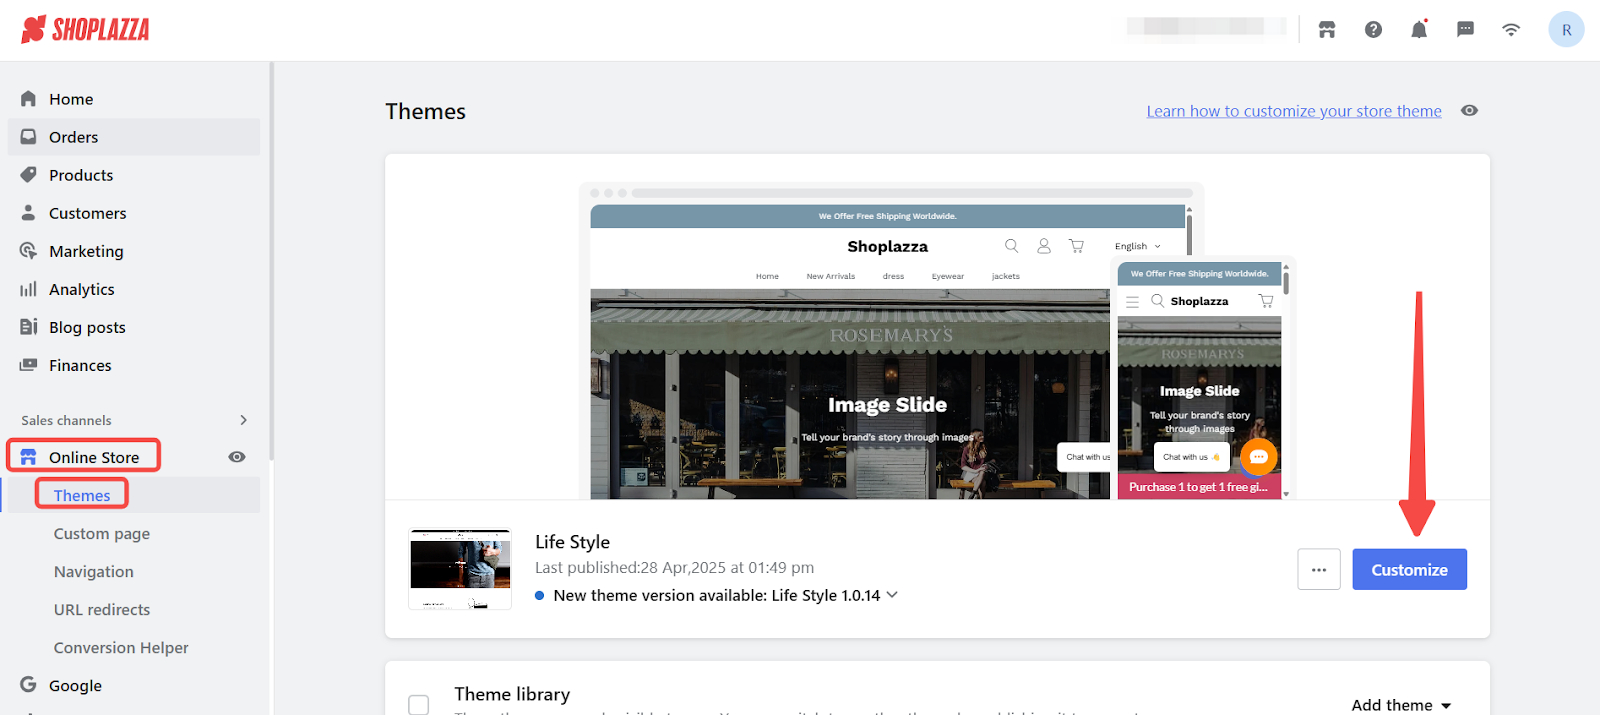
Task: Open URL redirects under Online Store
Action: coord(102,610)
